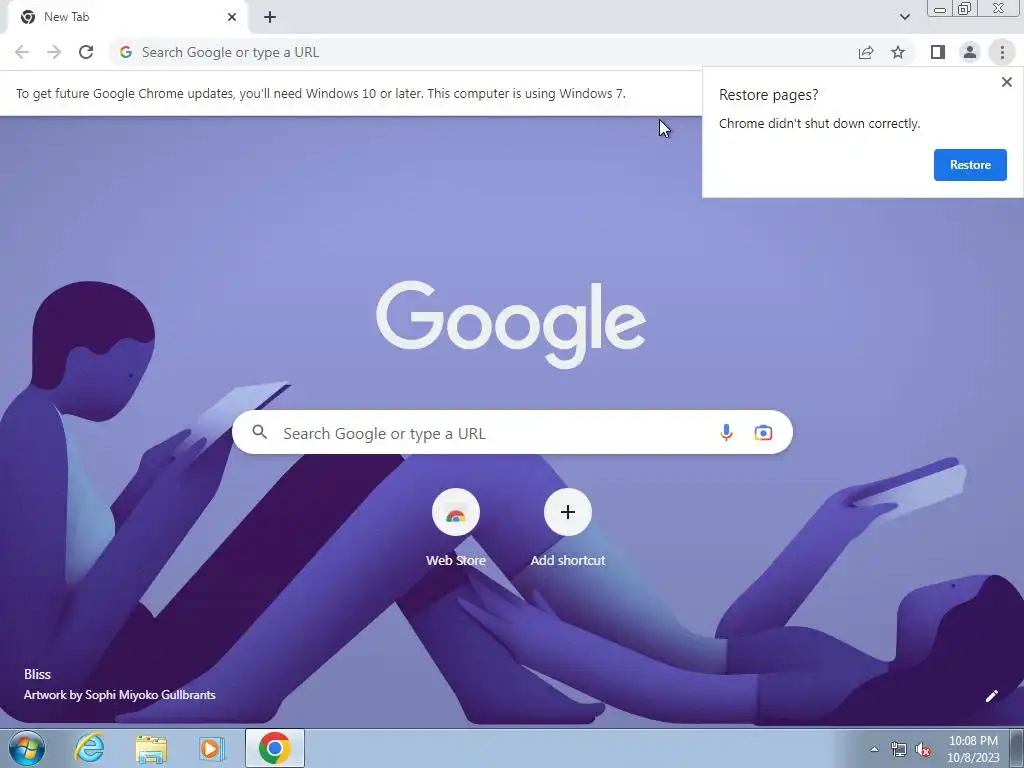Click the Windows 7 update notice text

pos(321,93)
